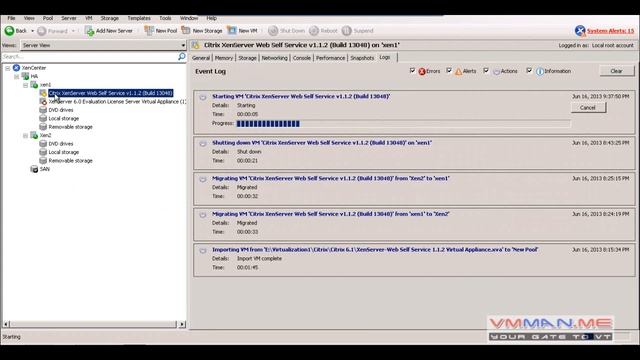640x360 pixels.
Task: Click Removable storage icon under xen1
Action: 43,127
